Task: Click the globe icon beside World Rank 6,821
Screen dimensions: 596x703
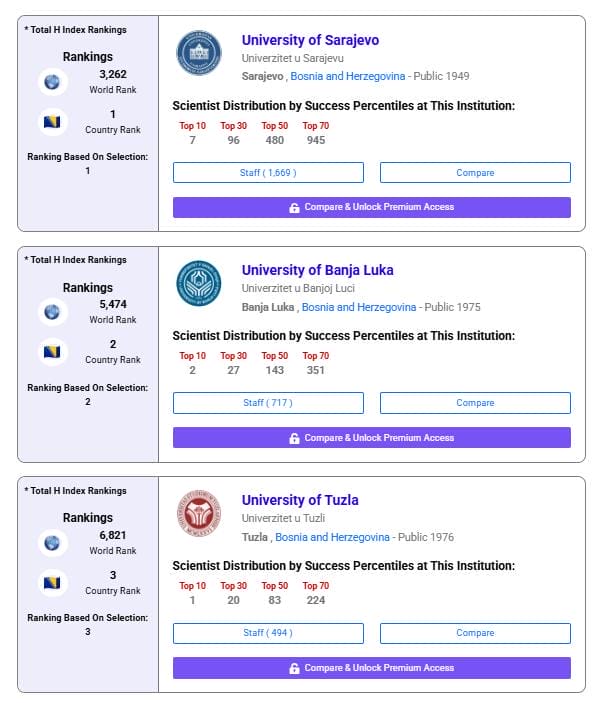Action: [52, 543]
